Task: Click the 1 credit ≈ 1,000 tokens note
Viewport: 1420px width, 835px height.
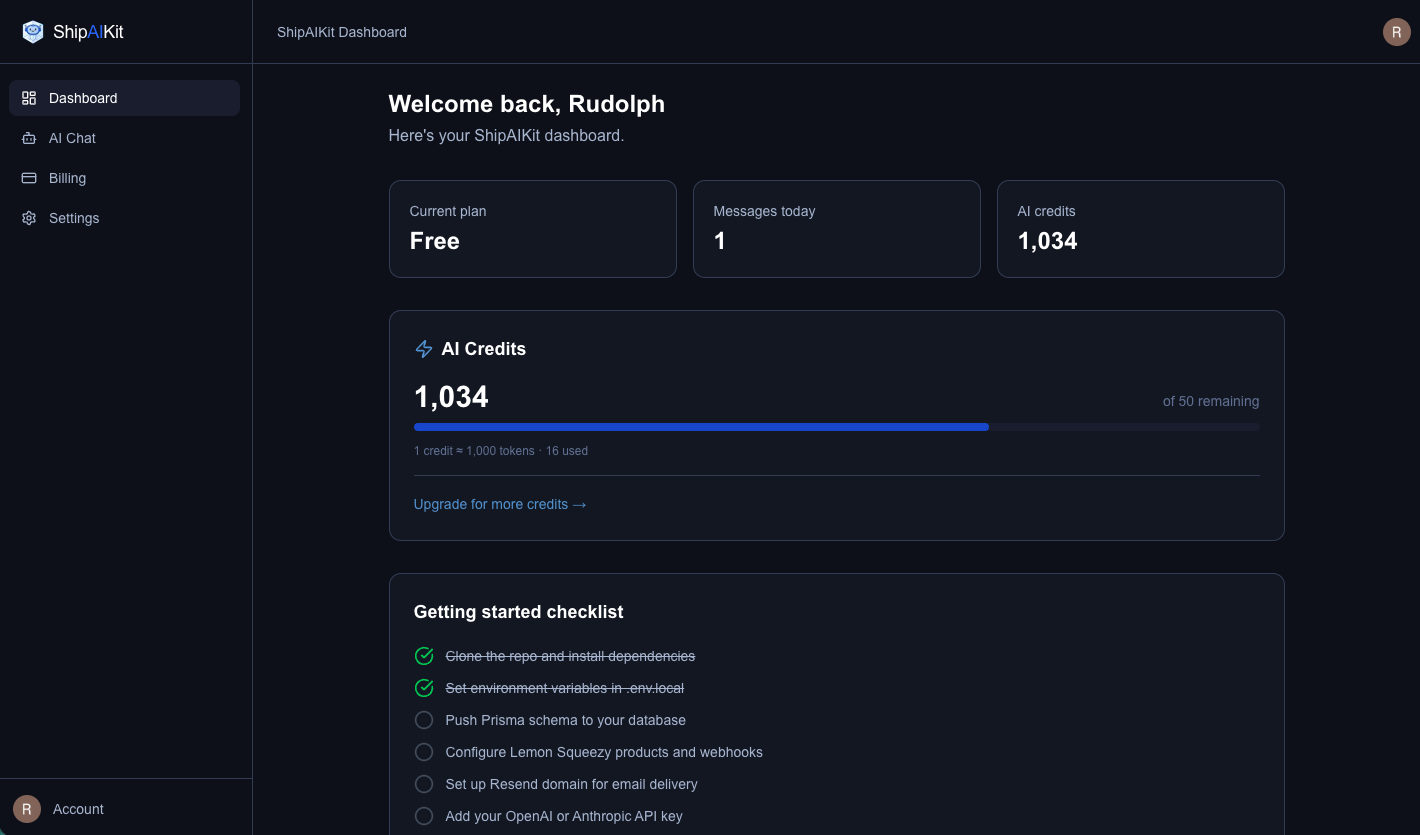Action: coord(501,451)
